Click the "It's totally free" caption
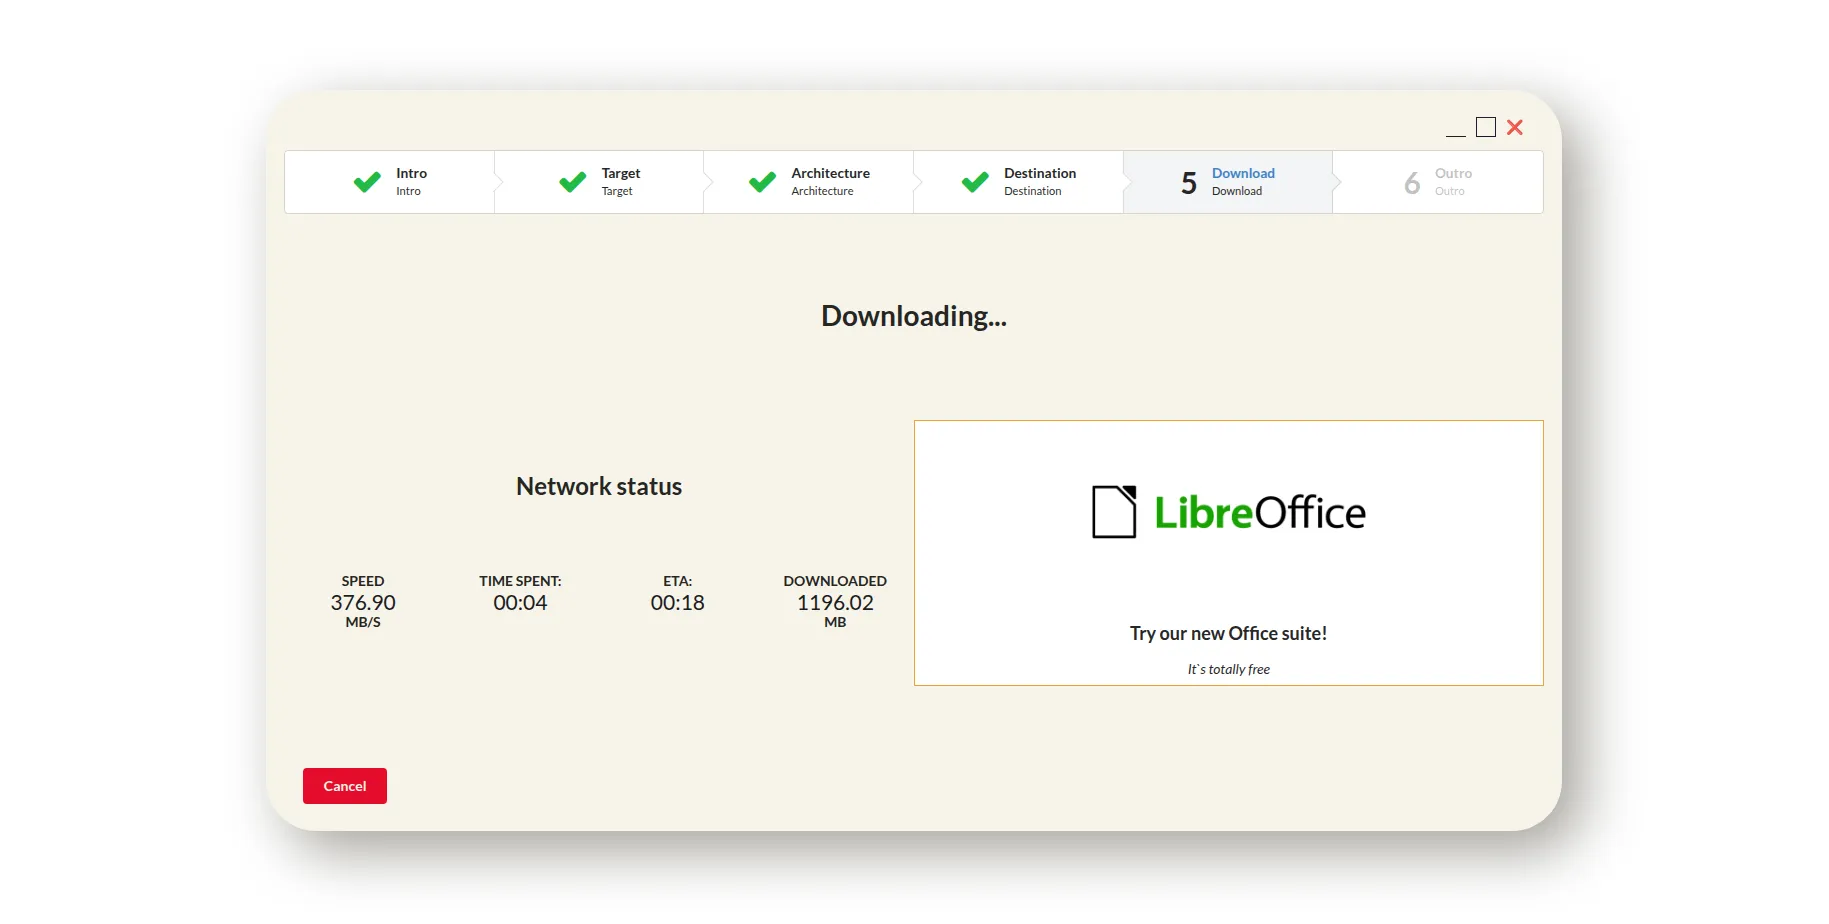This screenshot has height=924, width=1829. click(x=1228, y=669)
